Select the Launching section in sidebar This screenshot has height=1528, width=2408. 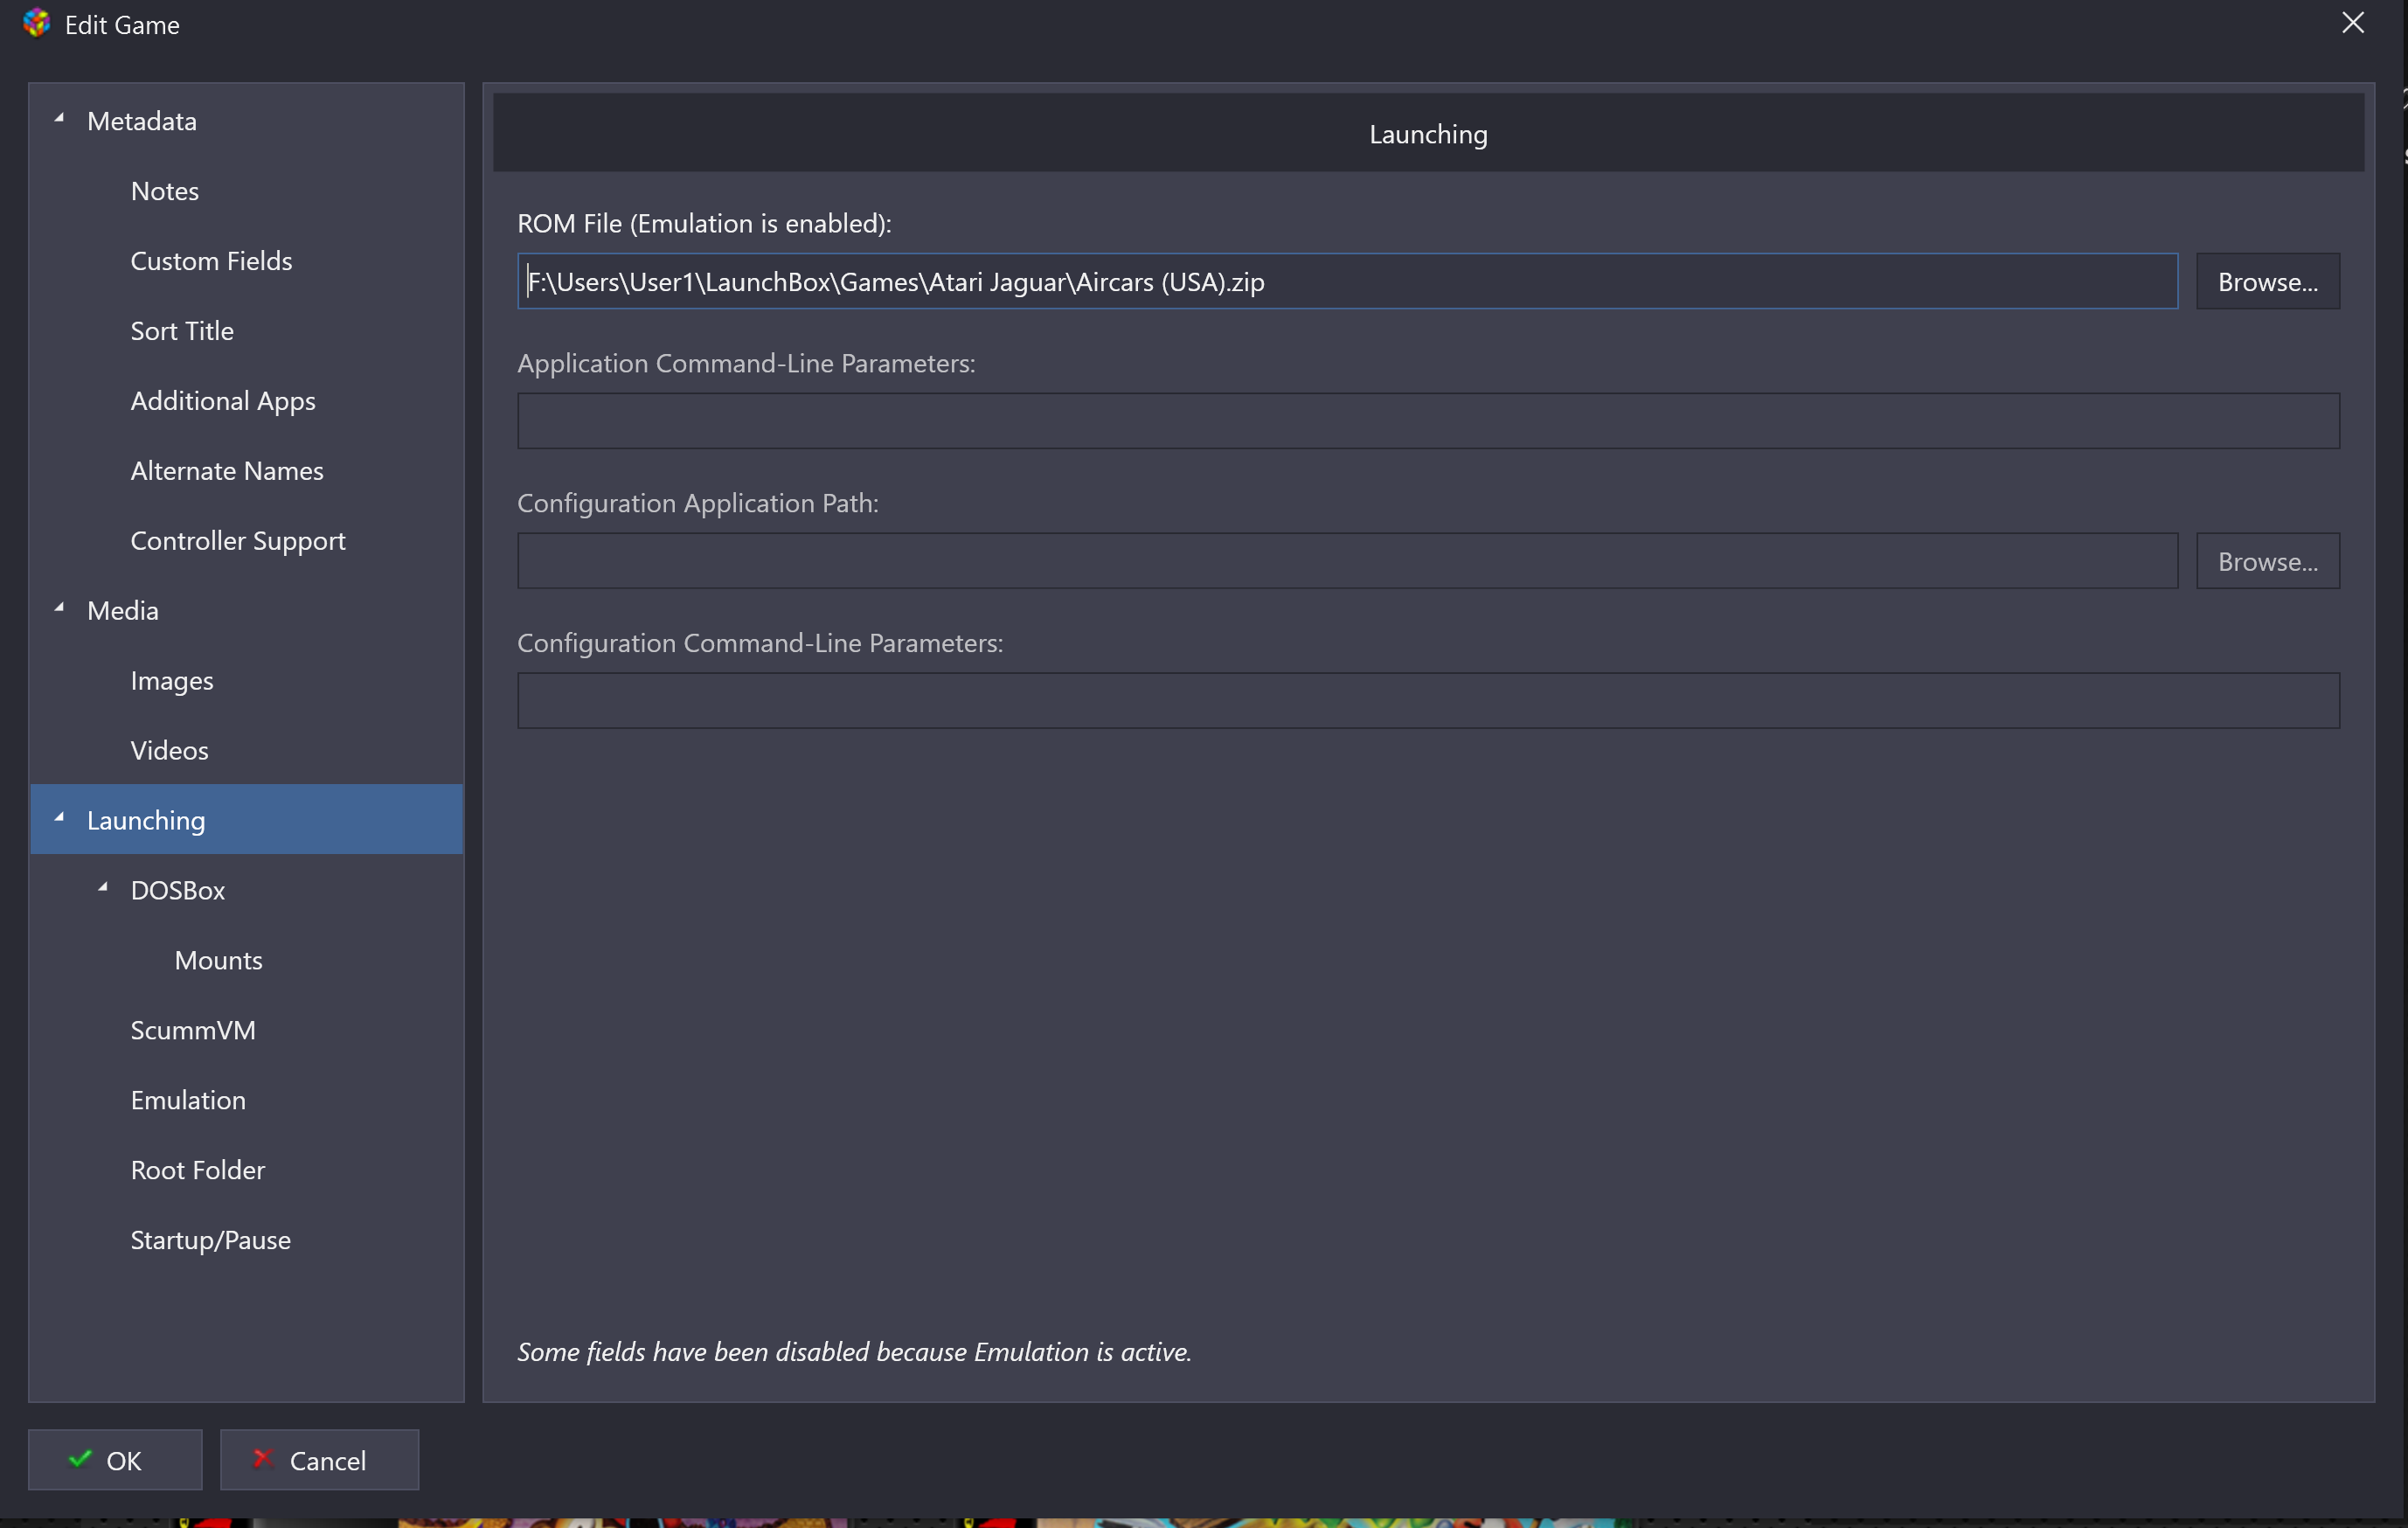[x=246, y=820]
